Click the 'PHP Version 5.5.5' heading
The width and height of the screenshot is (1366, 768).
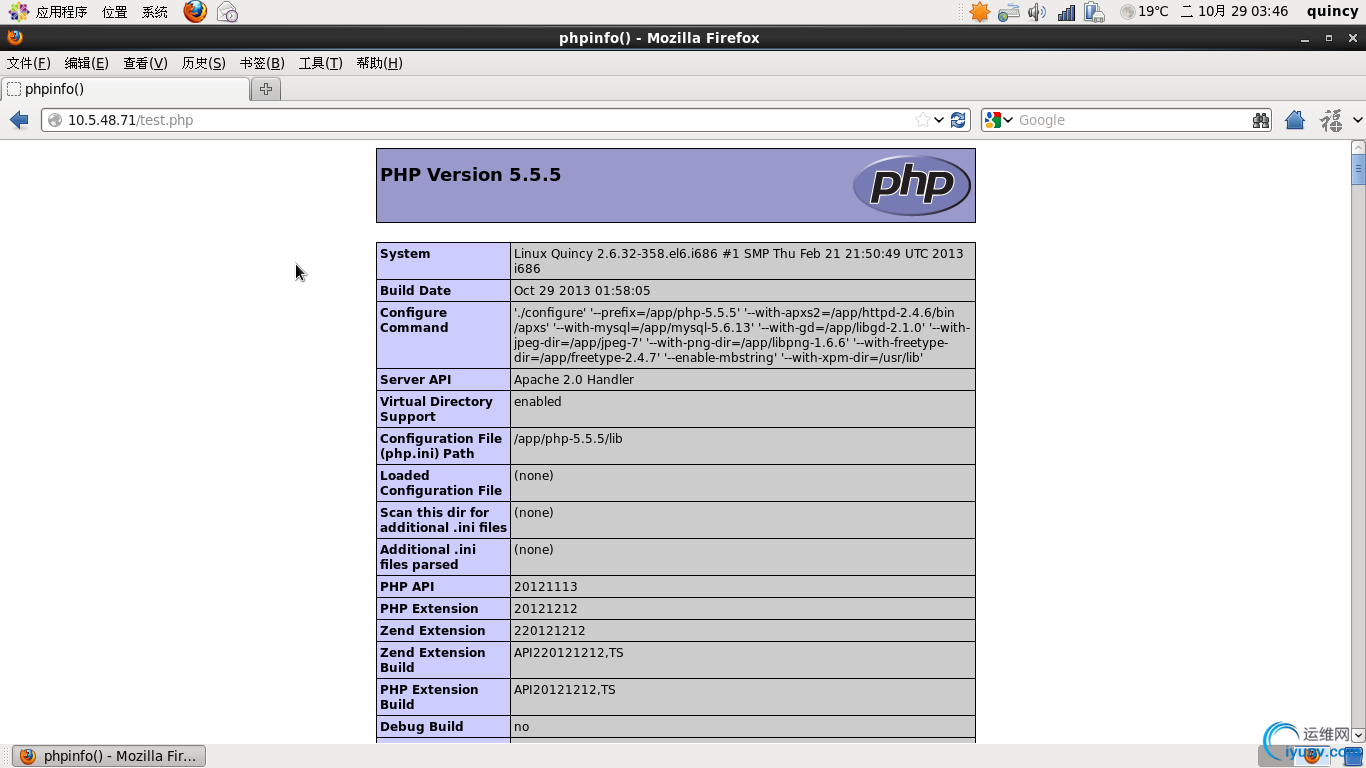(470, 175)
